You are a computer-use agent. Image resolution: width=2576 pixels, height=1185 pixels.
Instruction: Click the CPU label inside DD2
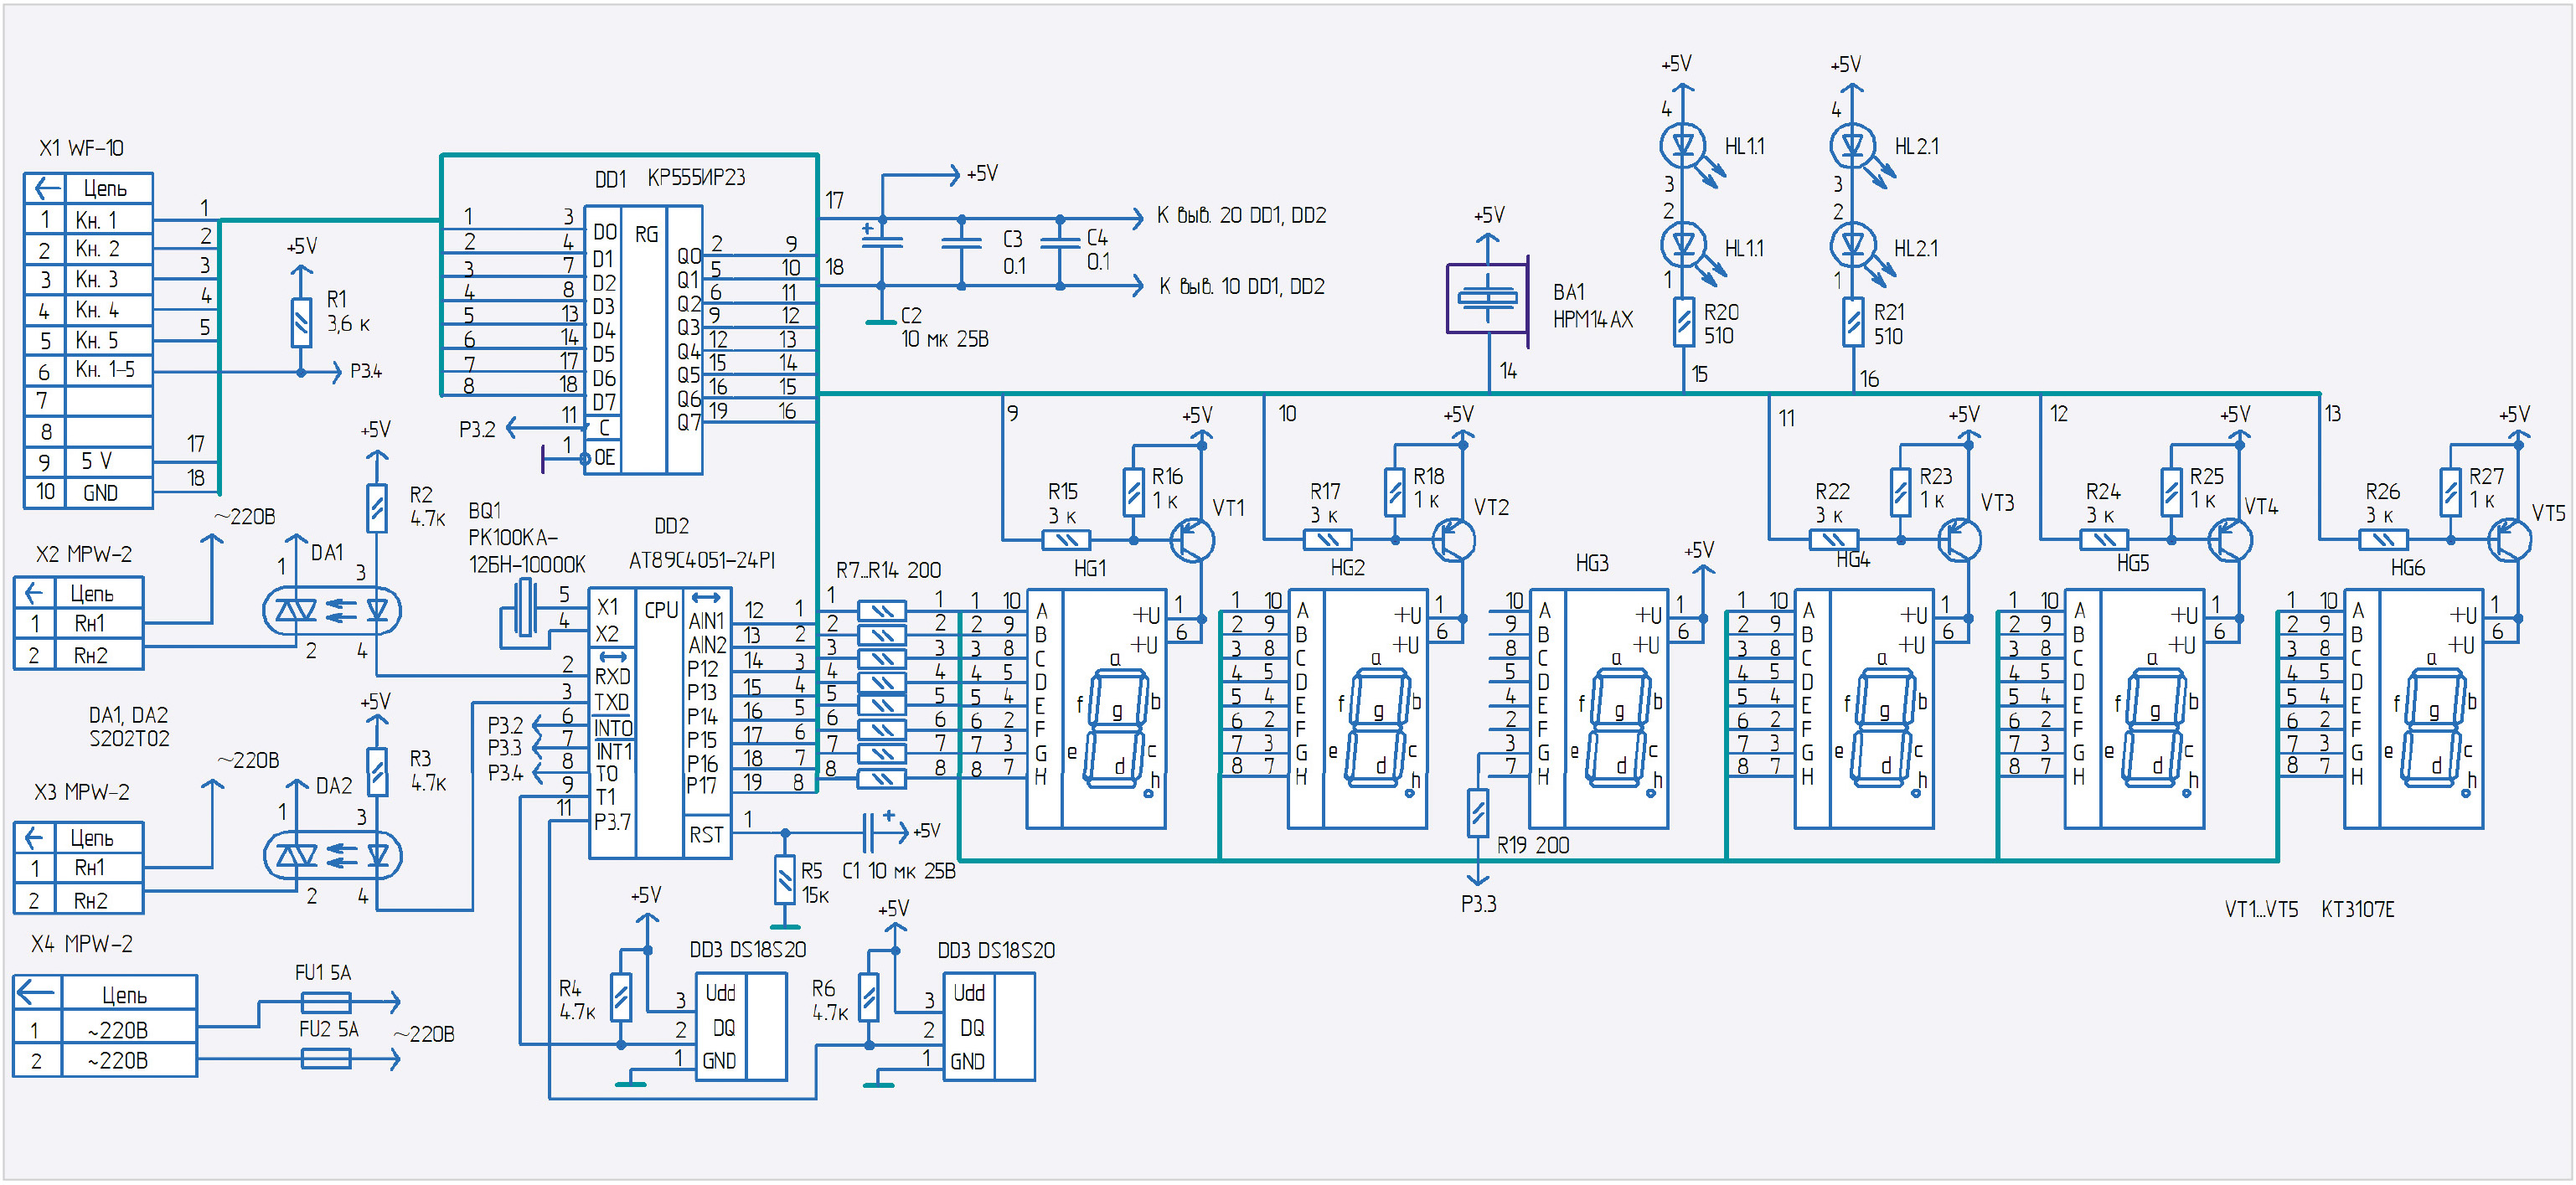661,610
